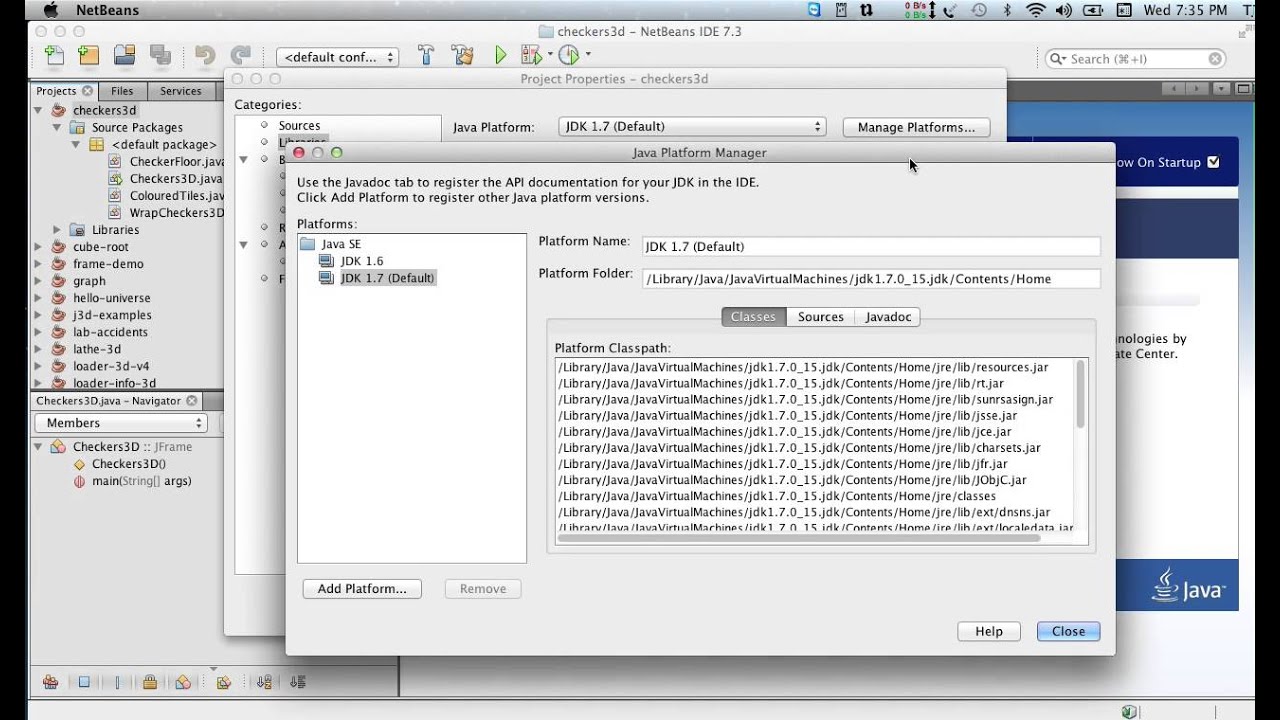Viewport: 1280px width, 720px height.
Task: Click Fully Qualified Names navigator icon
Action: pos(224,682)
